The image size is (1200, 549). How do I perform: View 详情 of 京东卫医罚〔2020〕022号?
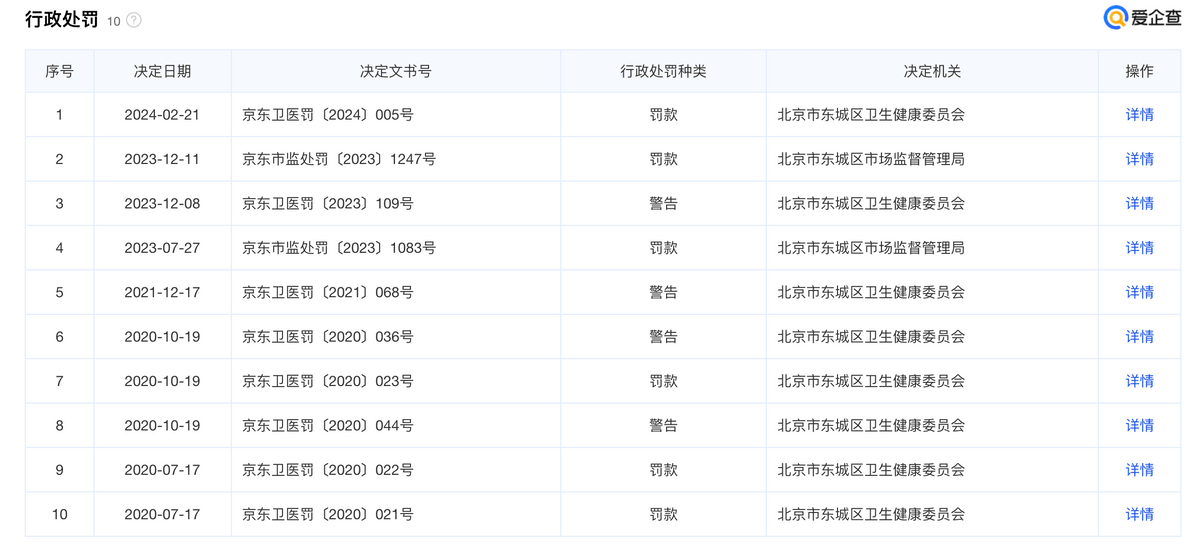point(1139,470)
